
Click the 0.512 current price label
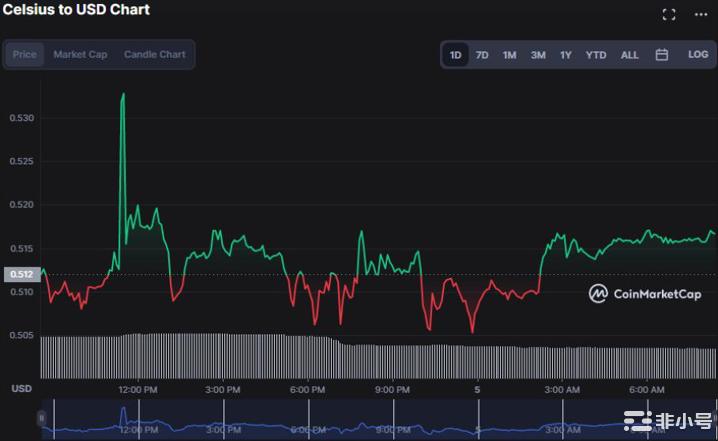pyautogui.click(x=21, y=274)
